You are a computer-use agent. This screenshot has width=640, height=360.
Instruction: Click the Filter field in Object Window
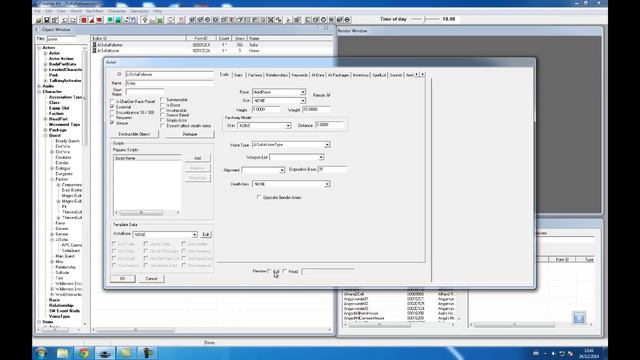click(61, 39)
